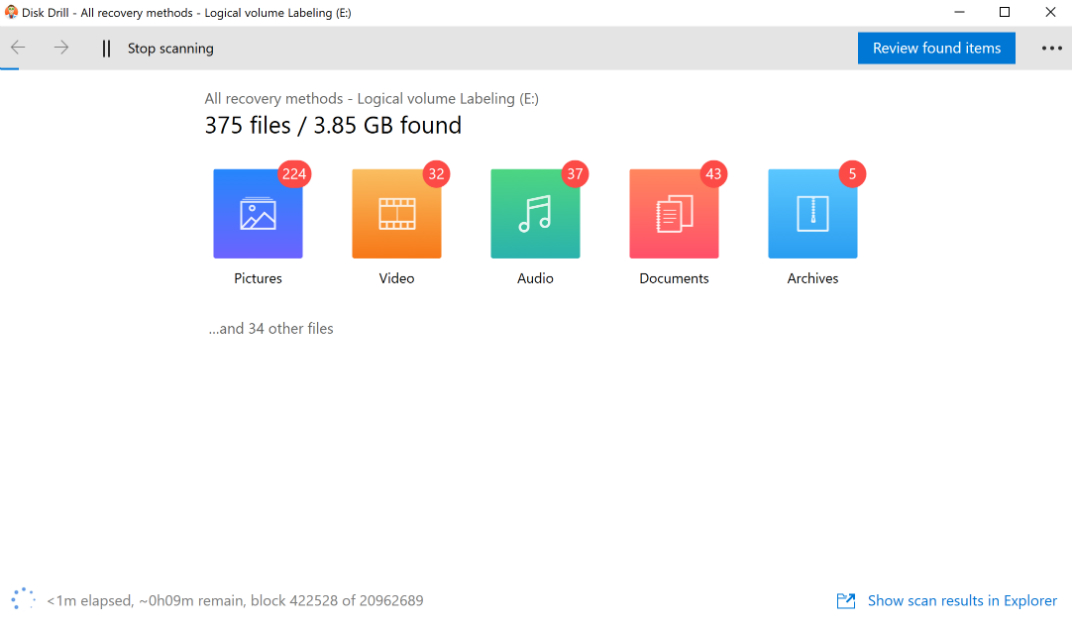Image resolution: width=1072 pixels, height=624 pixels.
Task: Click the Video label
Action: tap(397, 279)
